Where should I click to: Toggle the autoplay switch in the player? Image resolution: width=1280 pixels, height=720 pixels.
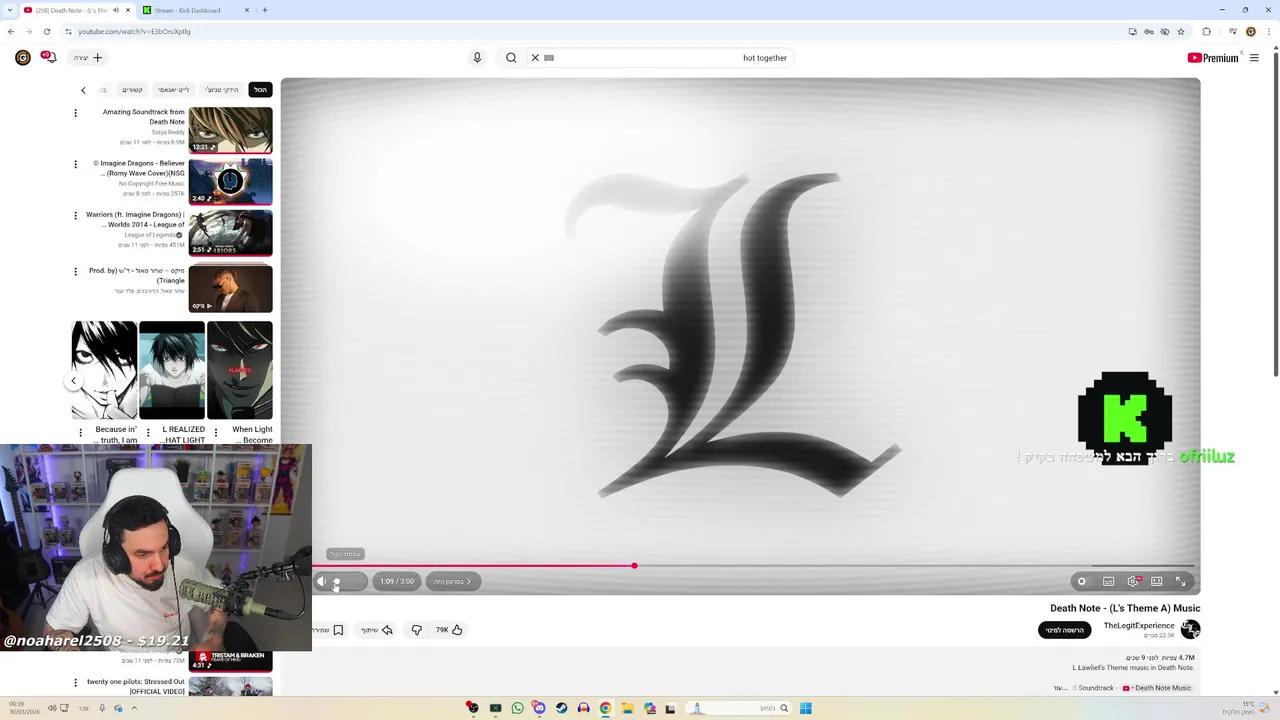click(x=1082, y=581)
